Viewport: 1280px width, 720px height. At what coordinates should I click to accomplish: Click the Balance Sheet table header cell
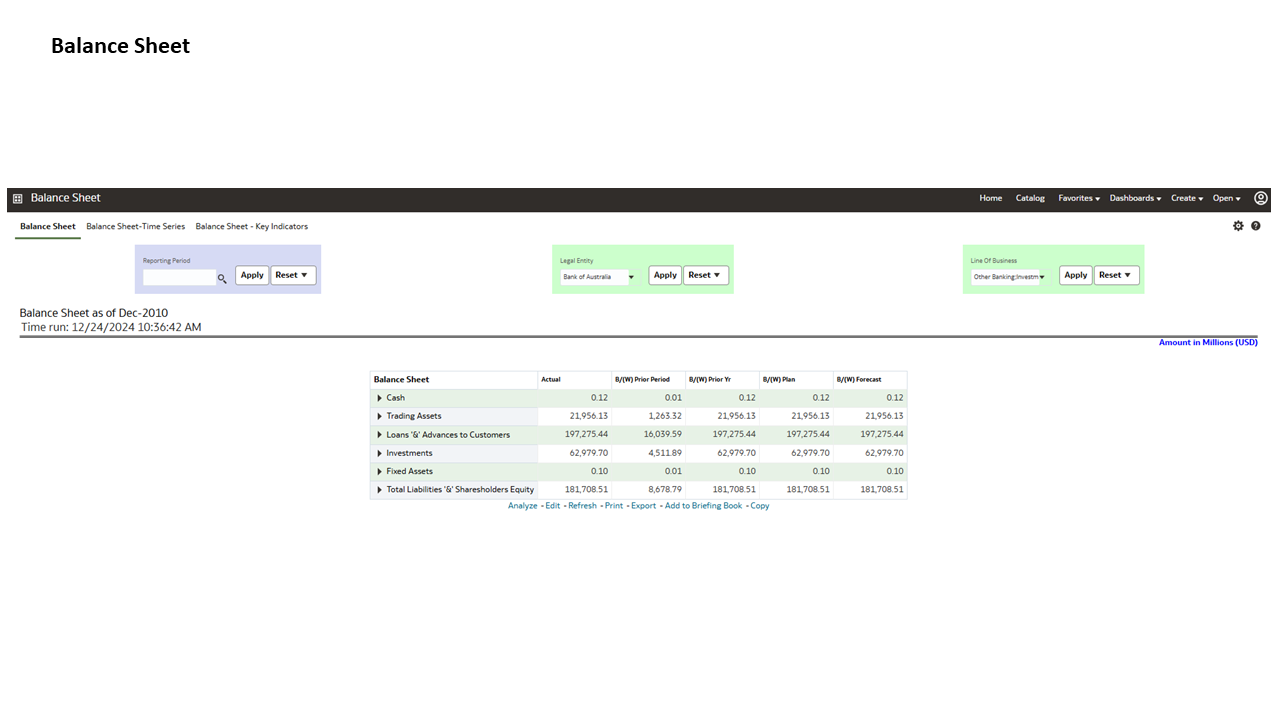point(454,380)
